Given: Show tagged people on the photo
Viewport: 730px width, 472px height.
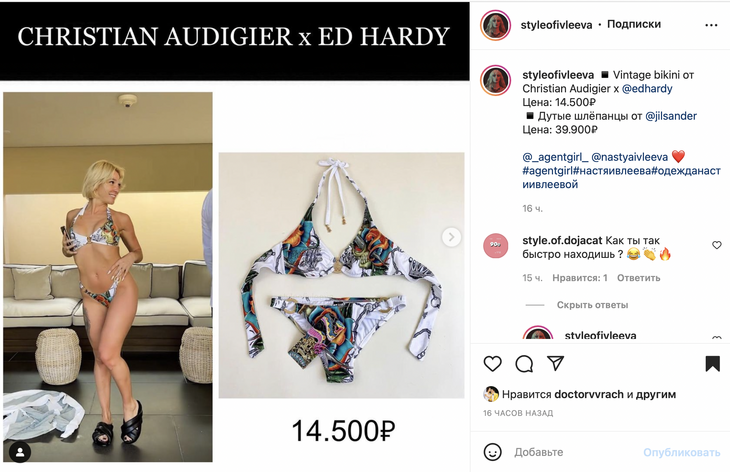Looking at the screenshot, I should click(20, 452).
